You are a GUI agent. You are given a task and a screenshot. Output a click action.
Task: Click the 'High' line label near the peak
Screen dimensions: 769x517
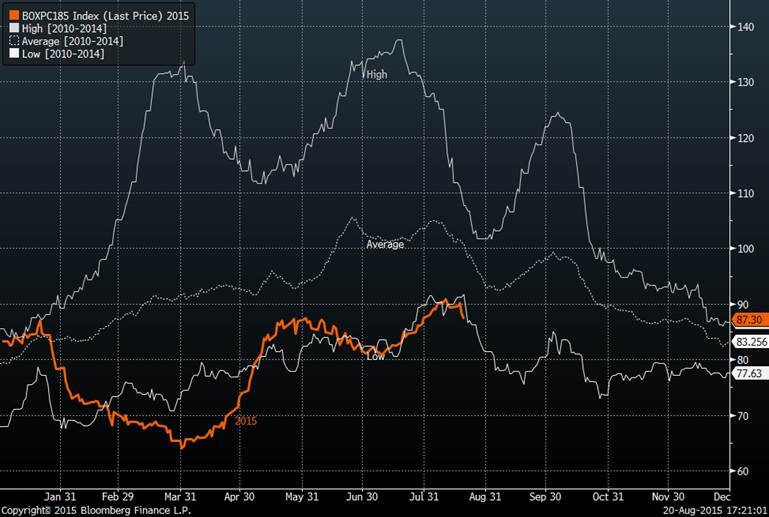pyautogui.click(x=376, y=74)
